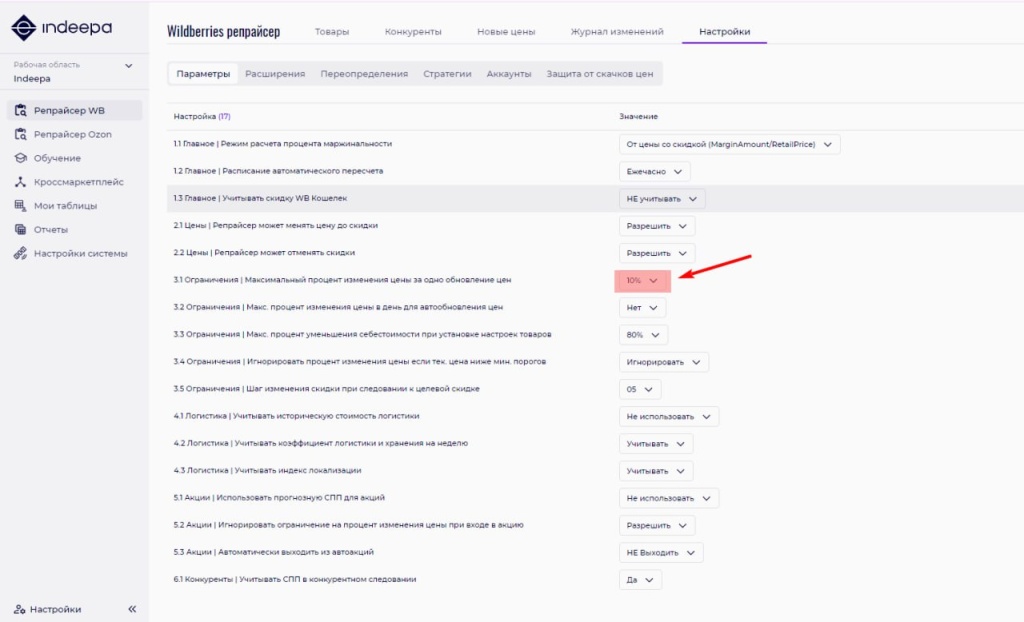Open the highlighted 10% max price change dropdown
Screen dimensions: 1024x622
[x=642, y=281]
